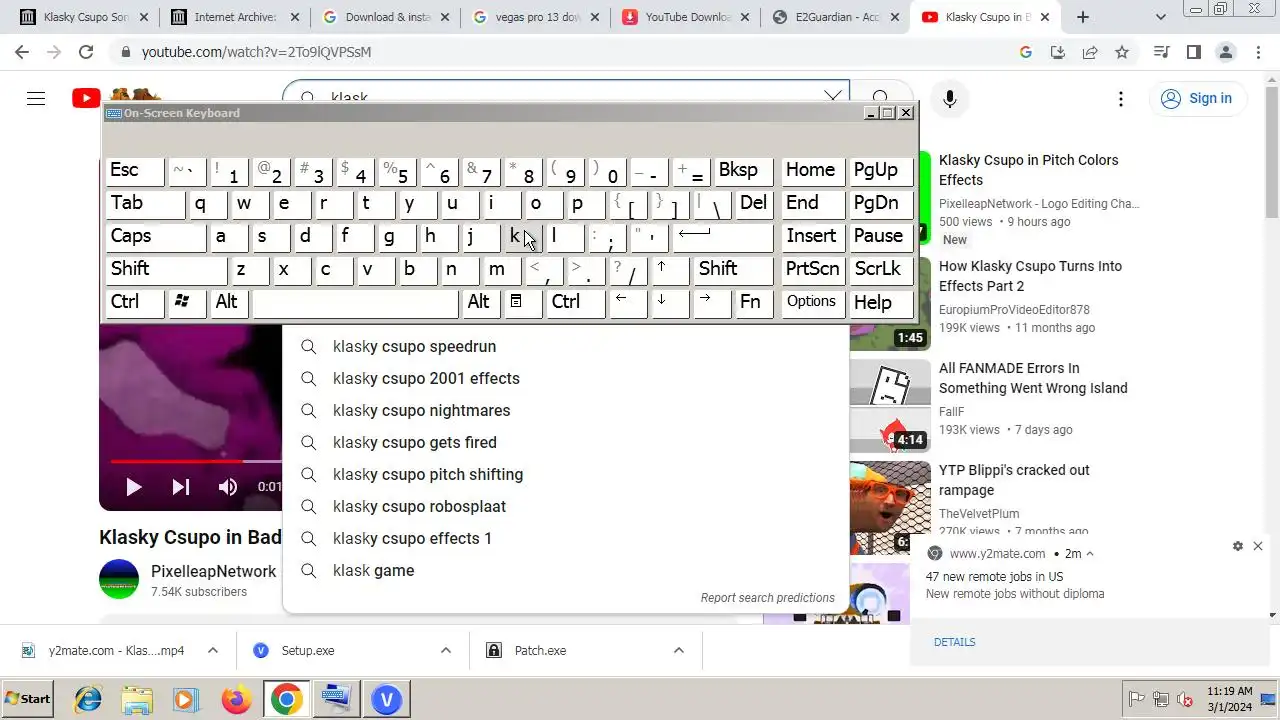Clear the YouTube search box text

tap(832, 97)
